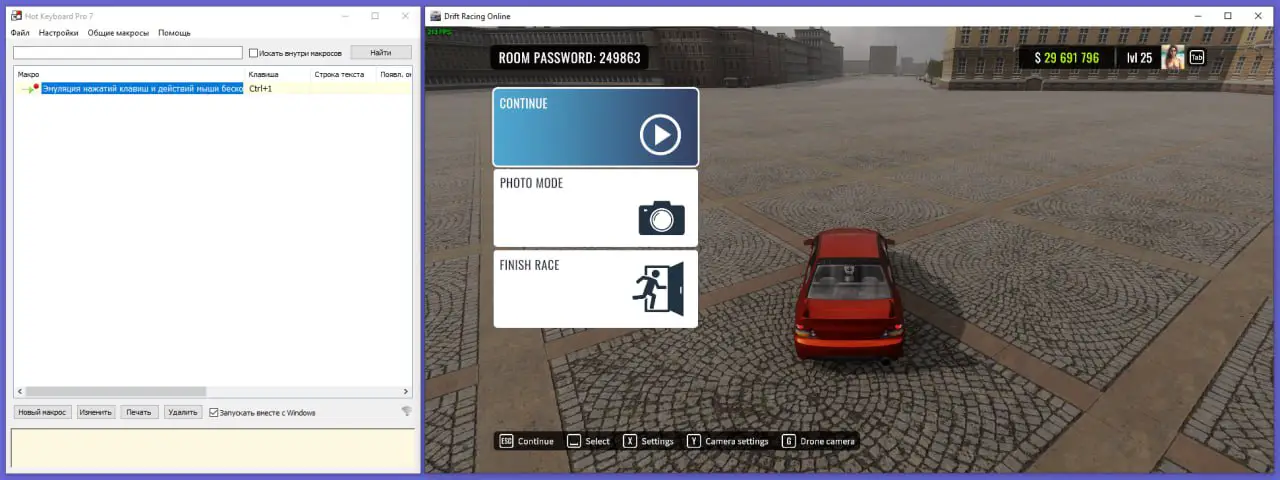
Task: Click the green arrow macro icon in the list row
Action: tap(30, 88)
